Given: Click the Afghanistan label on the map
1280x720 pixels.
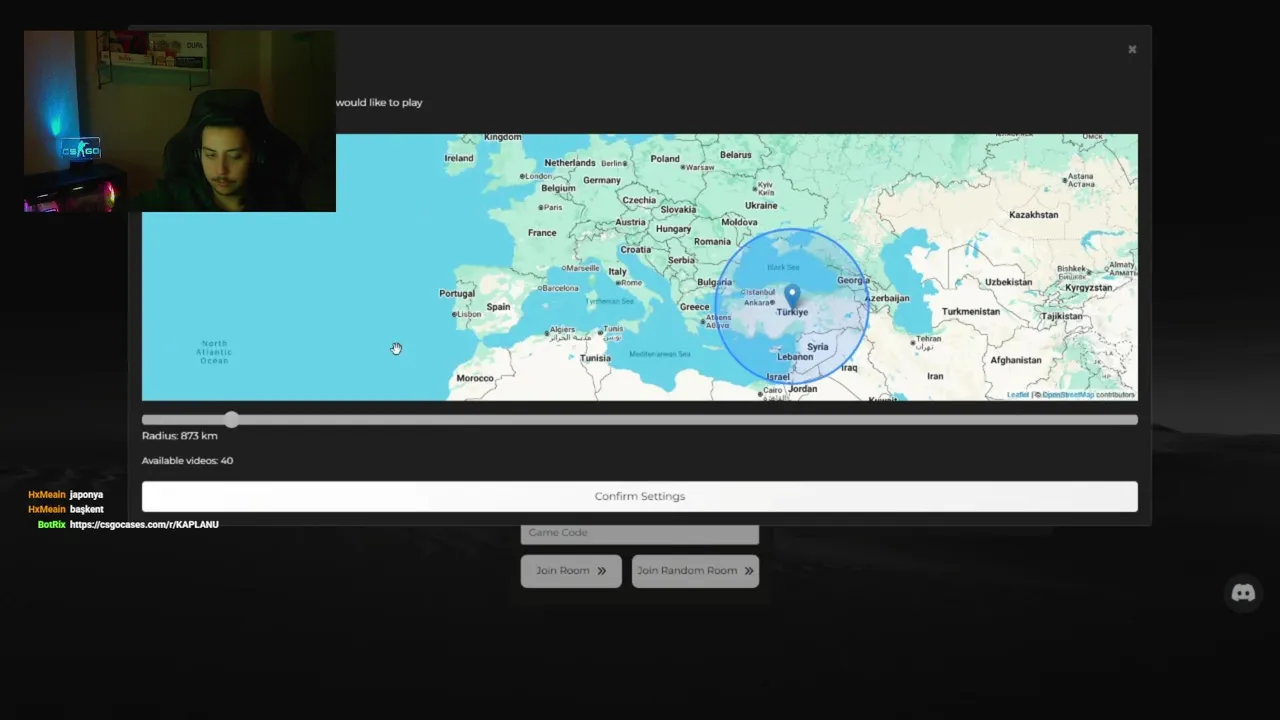Looking at the screenshot, I should pyautogui.click(x=1016, y=360).
